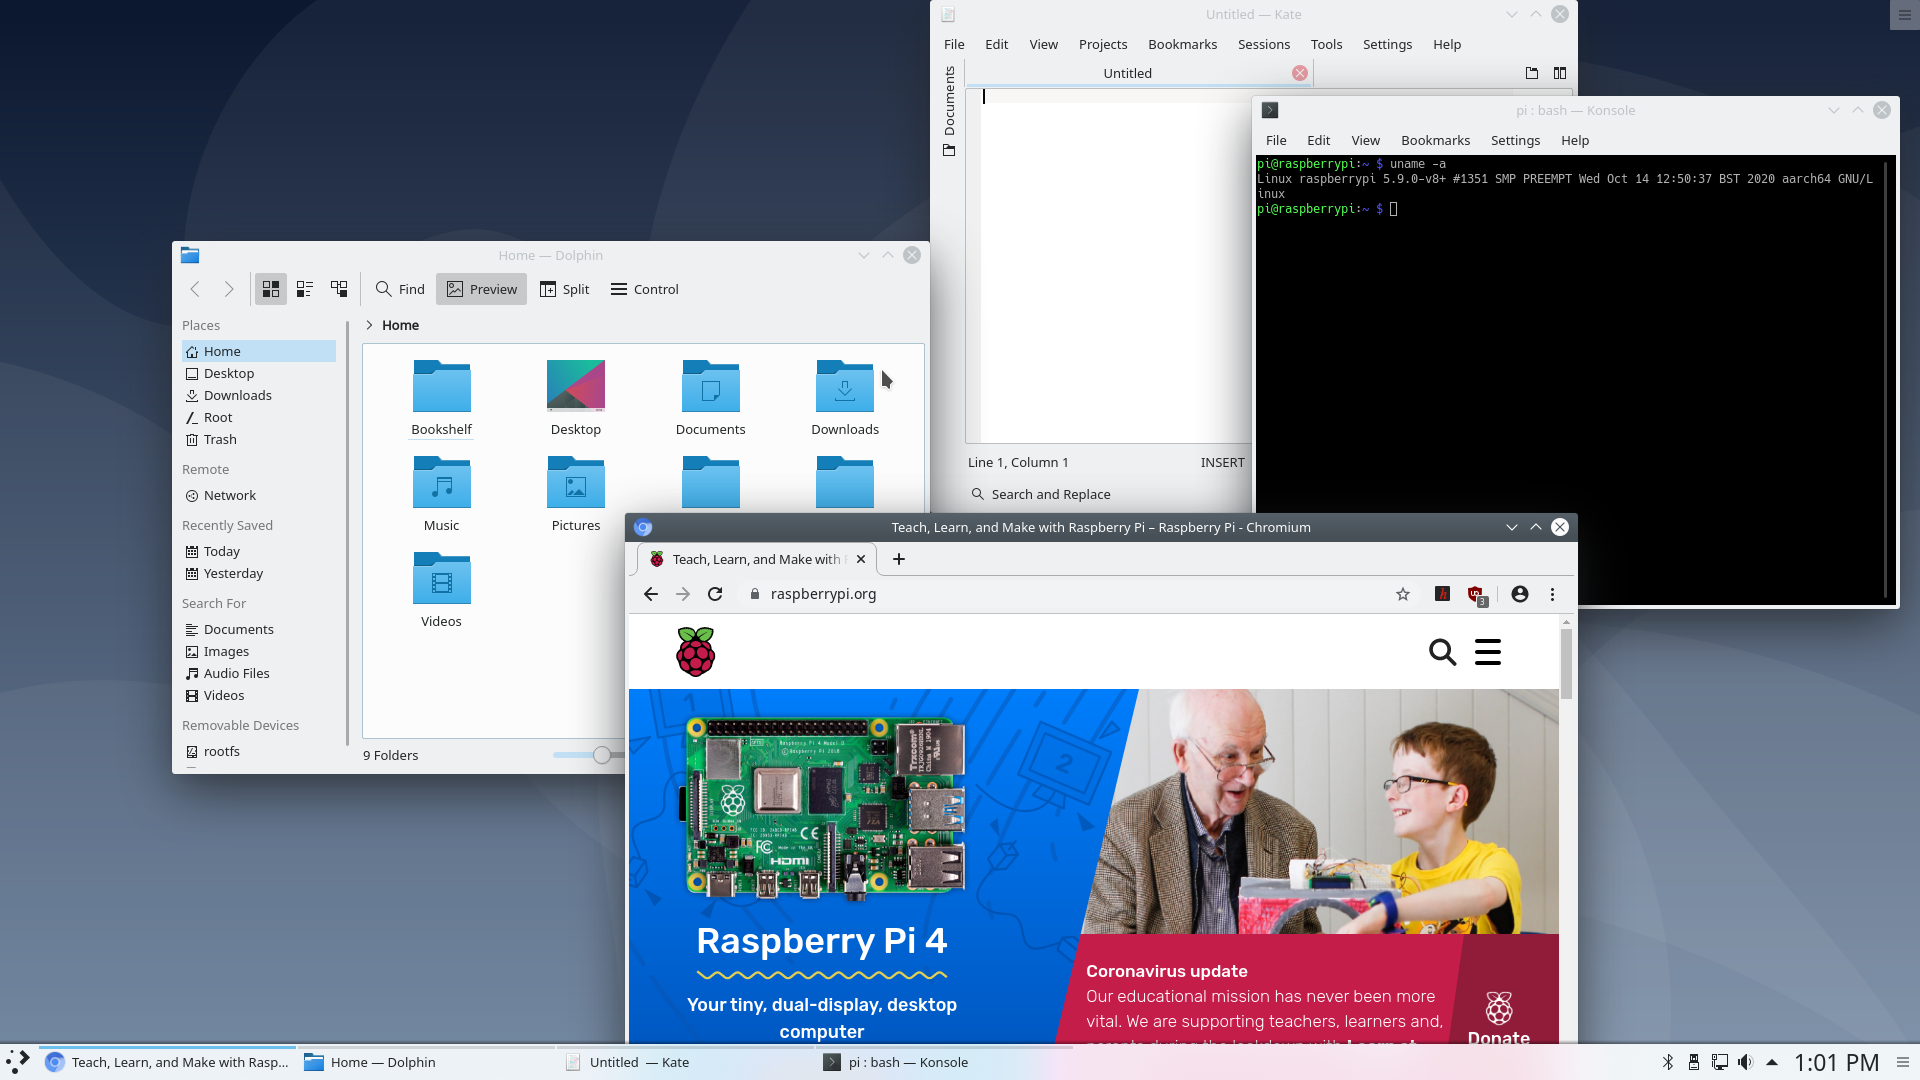Viewport: 1920px width, 1080px height.
Task: Open Chromium three-dot menu
Action: (1552, 594)
